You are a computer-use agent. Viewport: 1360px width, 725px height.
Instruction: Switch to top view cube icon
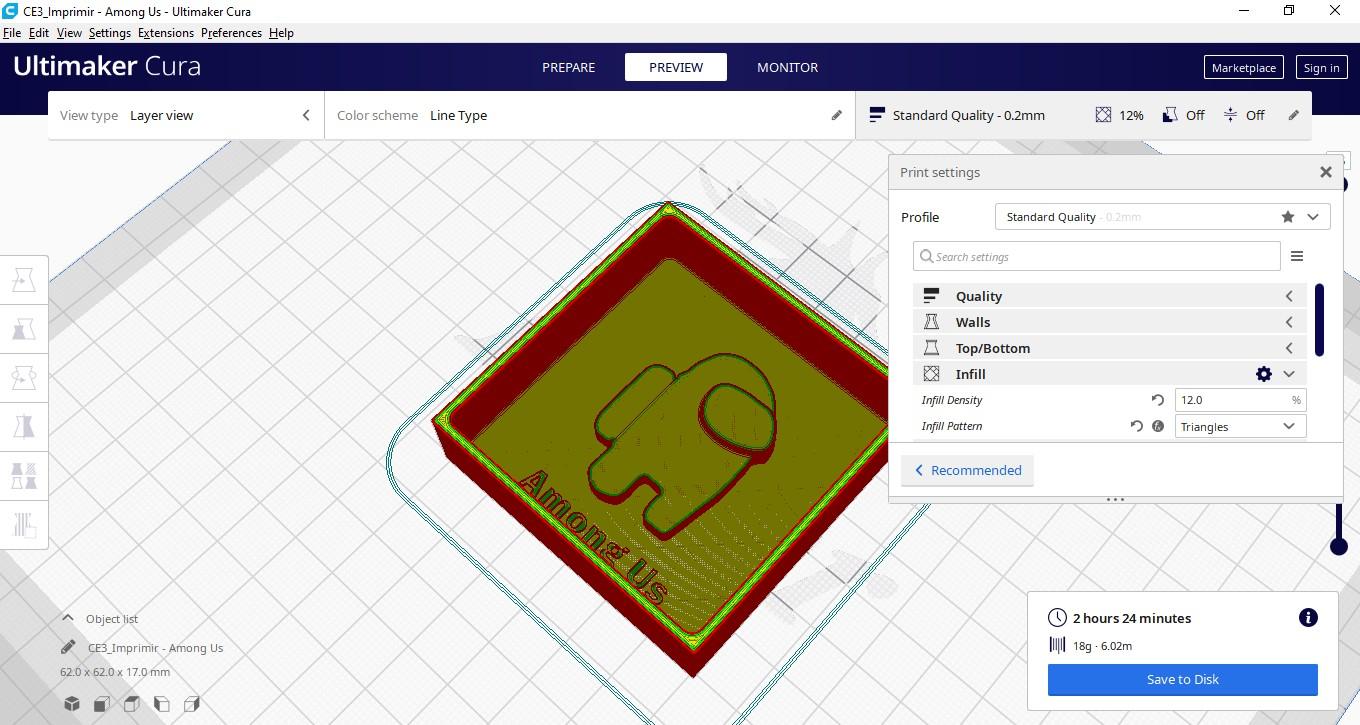pyautogui.click(x=131, y=704)
